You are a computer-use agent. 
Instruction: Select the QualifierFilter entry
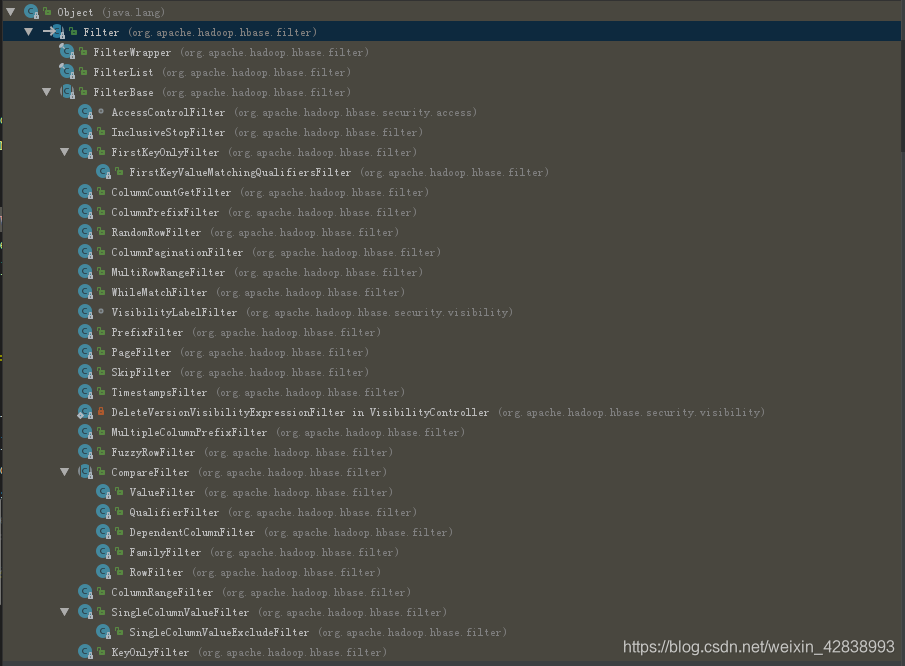pyautogui.click(x=273, y=512)
